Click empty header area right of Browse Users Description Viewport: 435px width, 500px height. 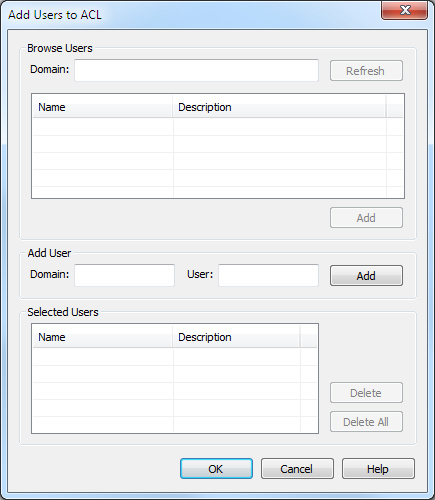click(395, 107)
